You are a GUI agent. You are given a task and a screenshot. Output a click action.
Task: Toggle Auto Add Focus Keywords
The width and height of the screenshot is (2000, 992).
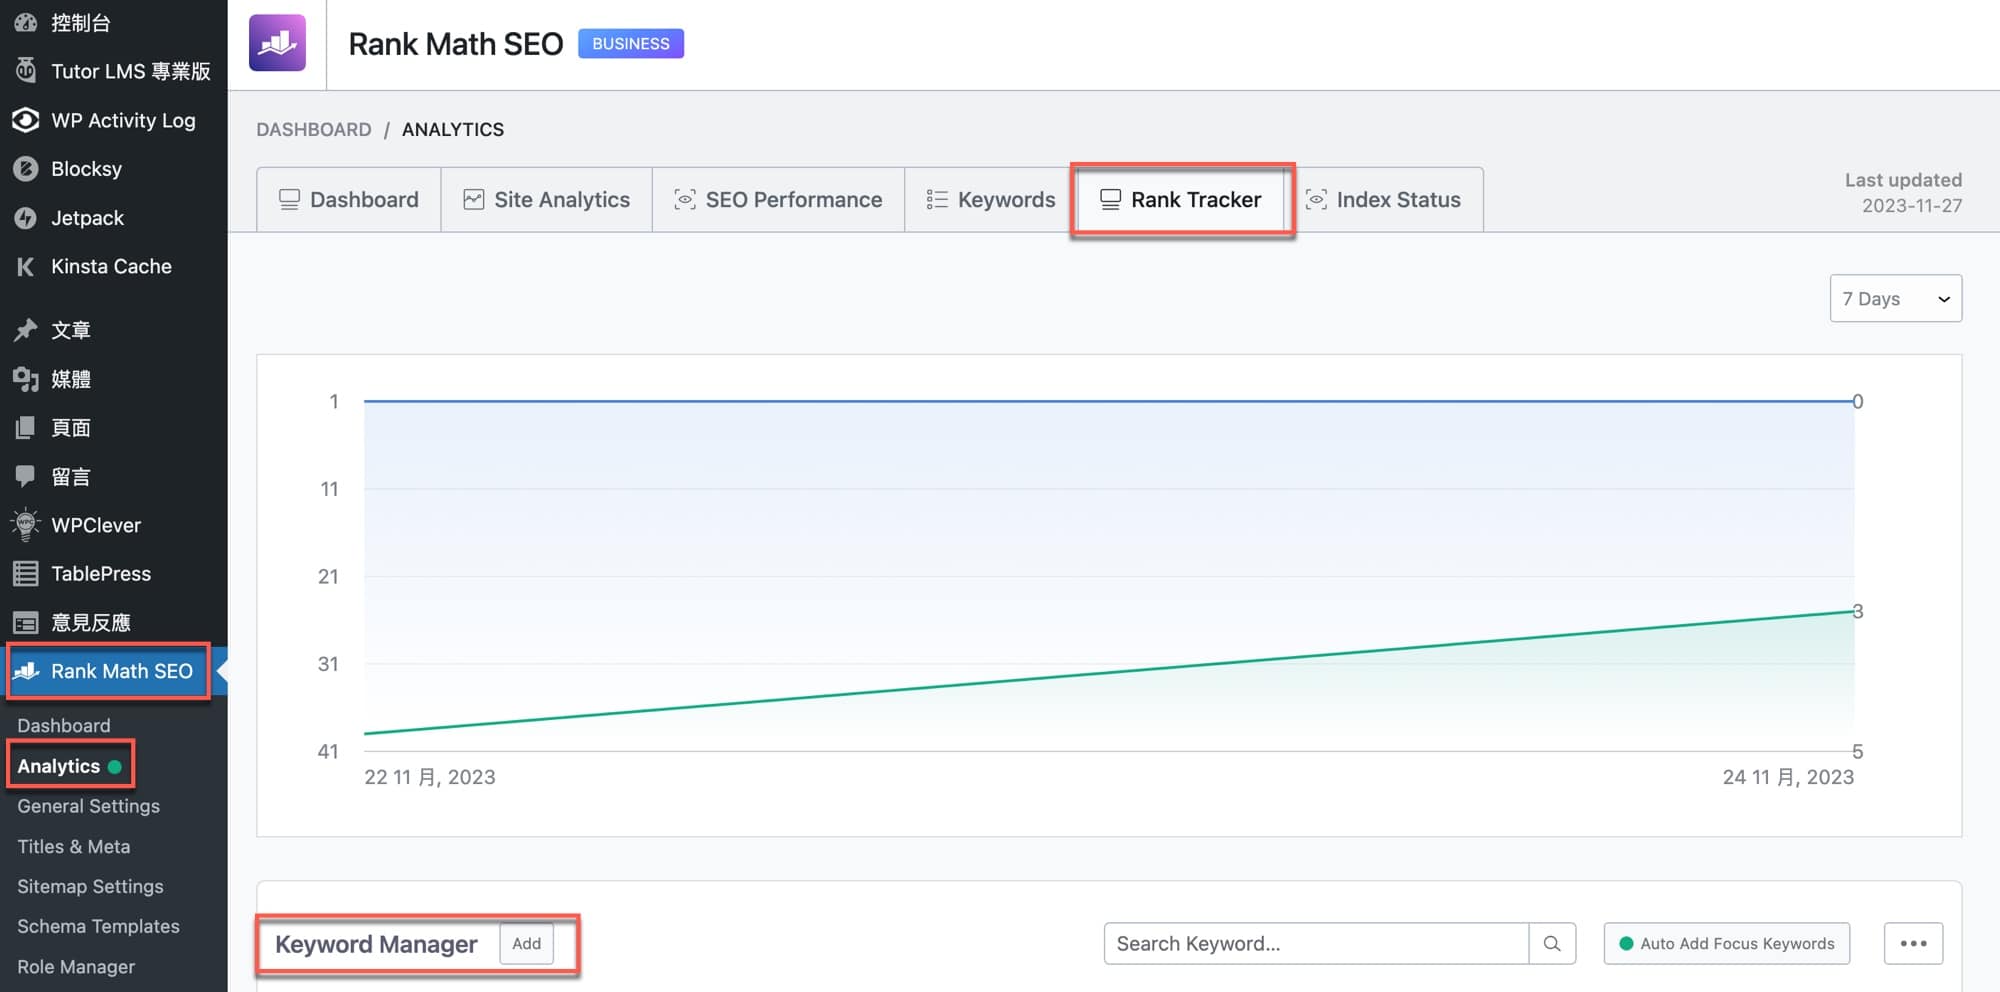1726,943
